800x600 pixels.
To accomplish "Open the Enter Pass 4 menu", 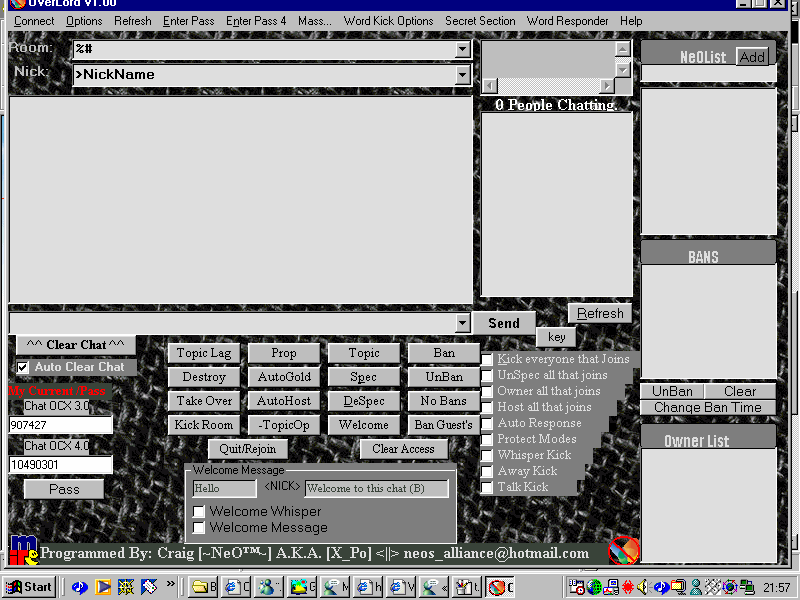I will pyautogui.click(x=256, y=21).
